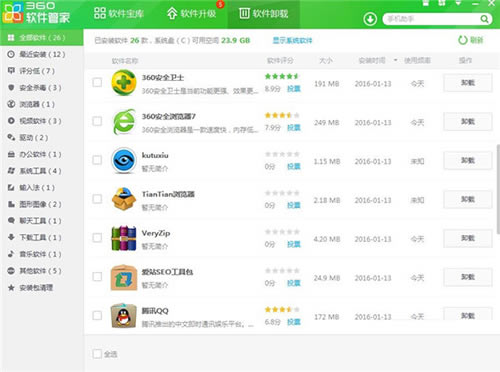Image resolution: width=500 pixels, height=372 pixels.
Task: Toggle 安装时间 sort arrow
Action: (395, 60)
